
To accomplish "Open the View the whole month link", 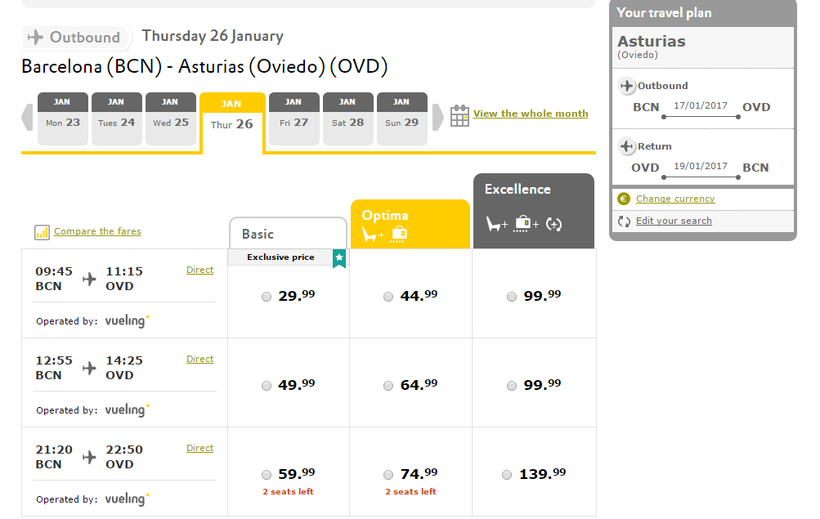I will [530, 114].
